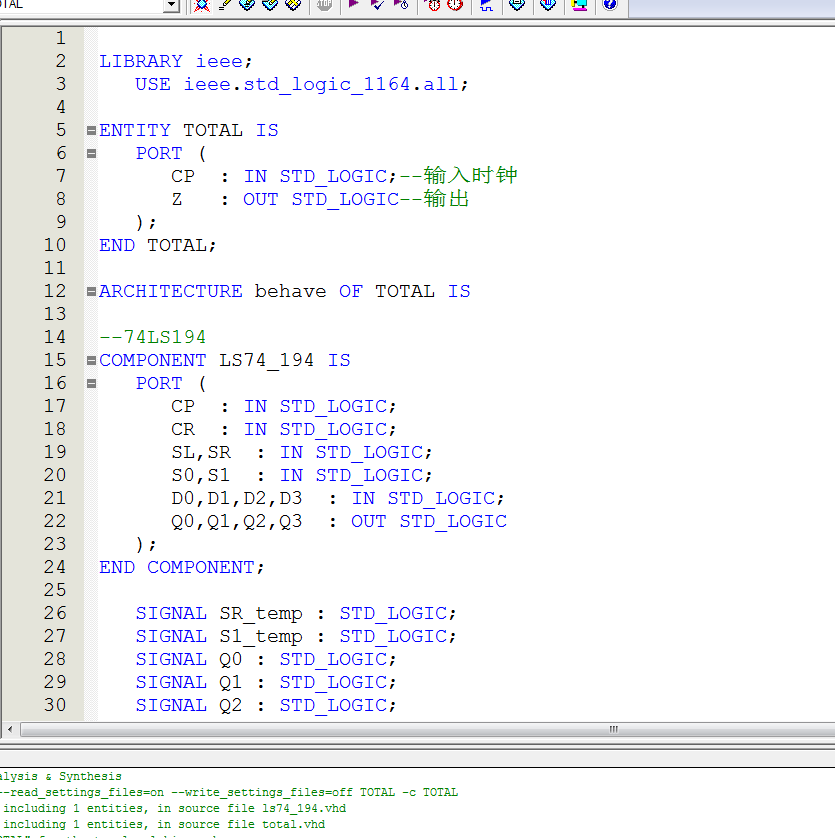Click the '--输入时钟' comment on line 7

pos(459,176)
